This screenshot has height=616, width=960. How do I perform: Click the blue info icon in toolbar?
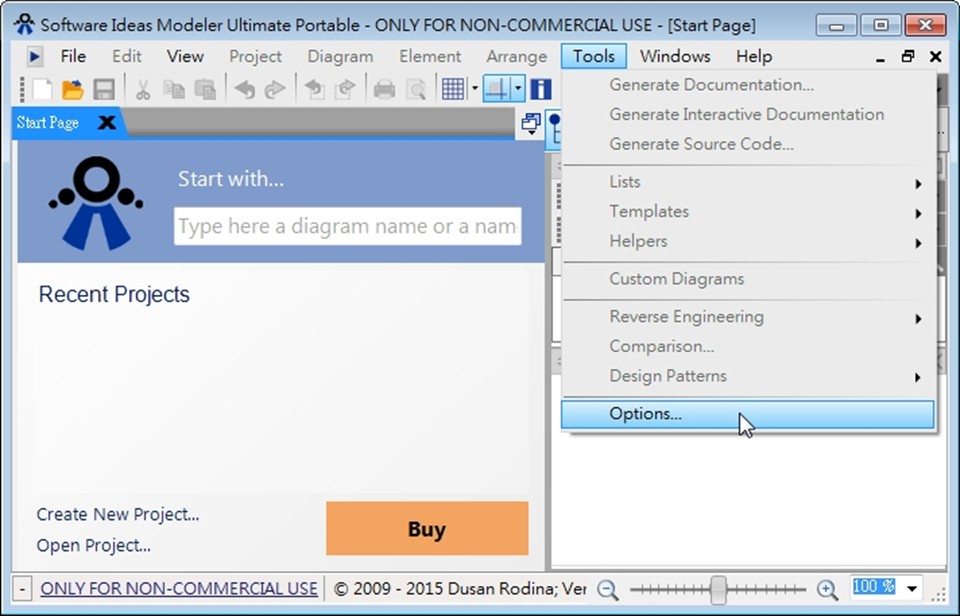(x=541, y=89)
